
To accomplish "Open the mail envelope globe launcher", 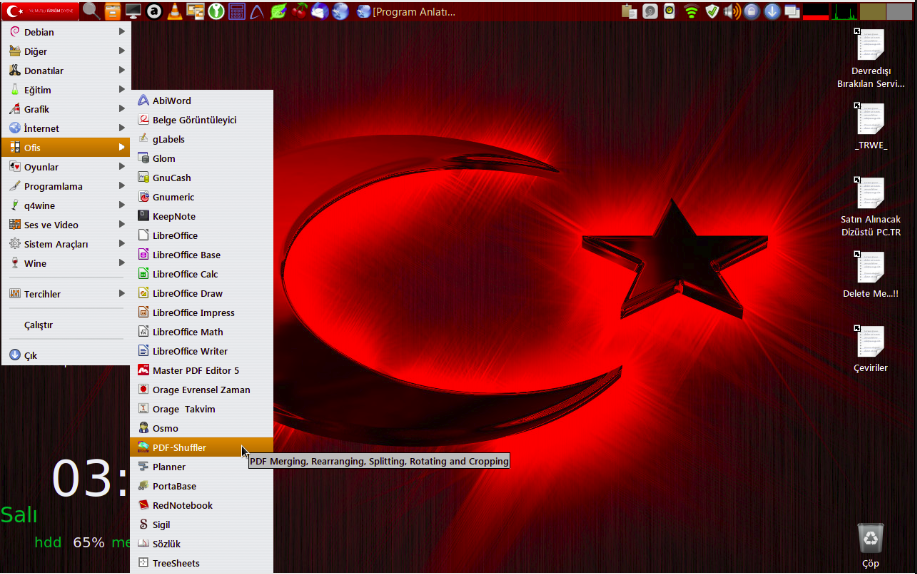I will (319, 11).
